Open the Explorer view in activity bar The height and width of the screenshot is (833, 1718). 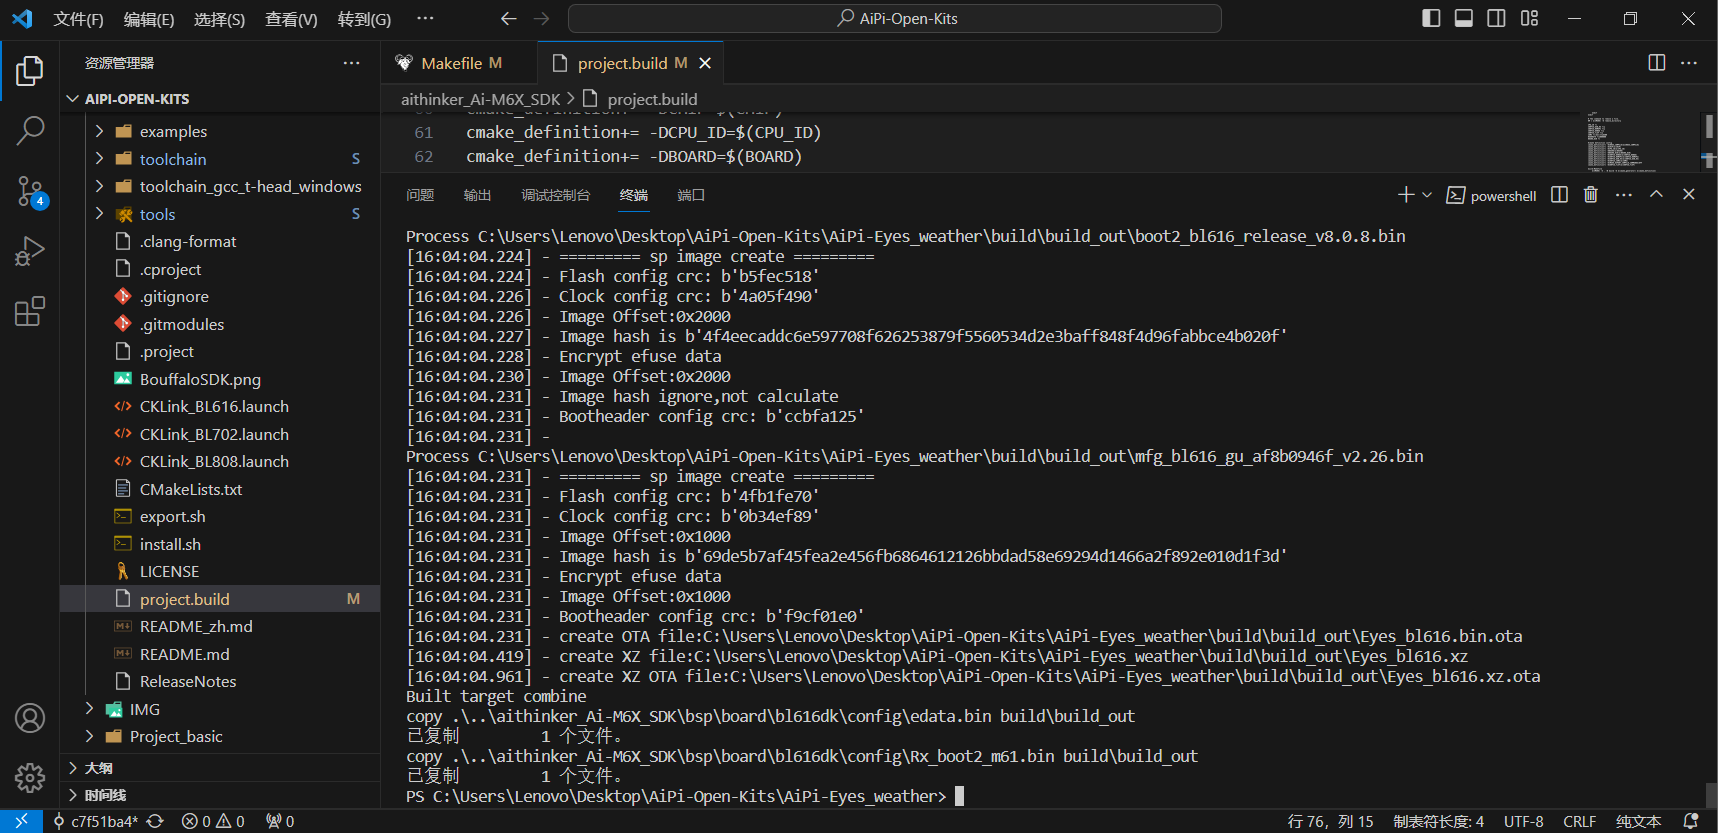click(x=30, y=71)
